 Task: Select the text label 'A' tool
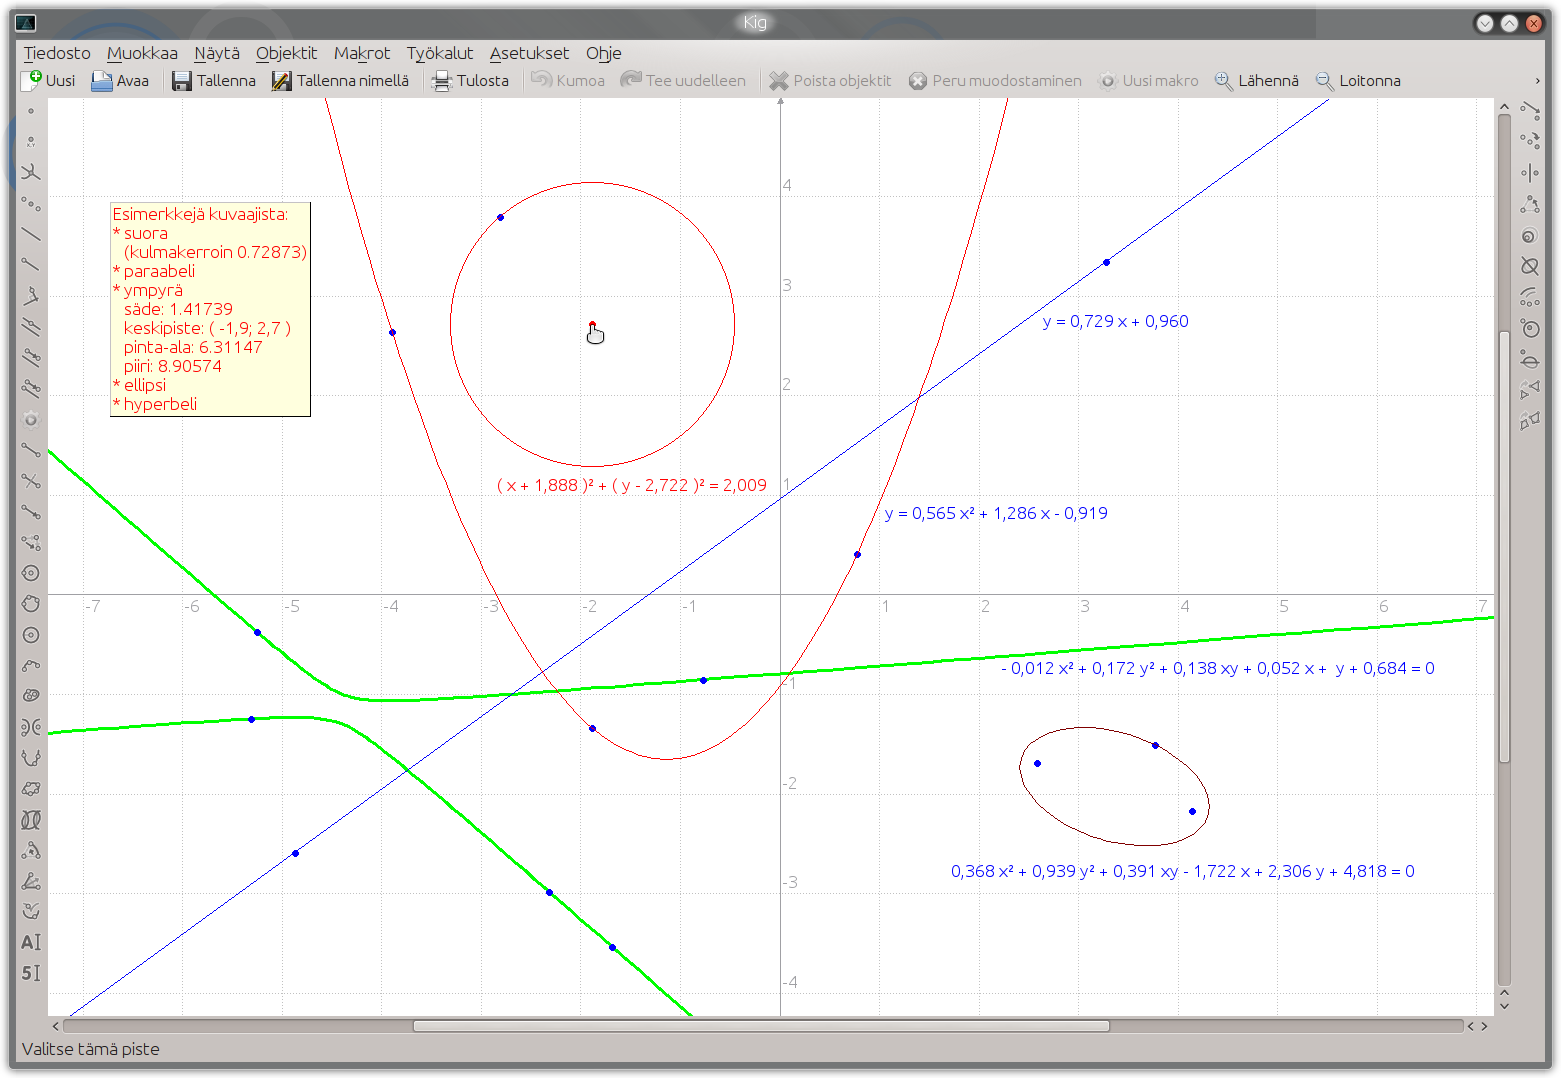(x=31, y=942)
